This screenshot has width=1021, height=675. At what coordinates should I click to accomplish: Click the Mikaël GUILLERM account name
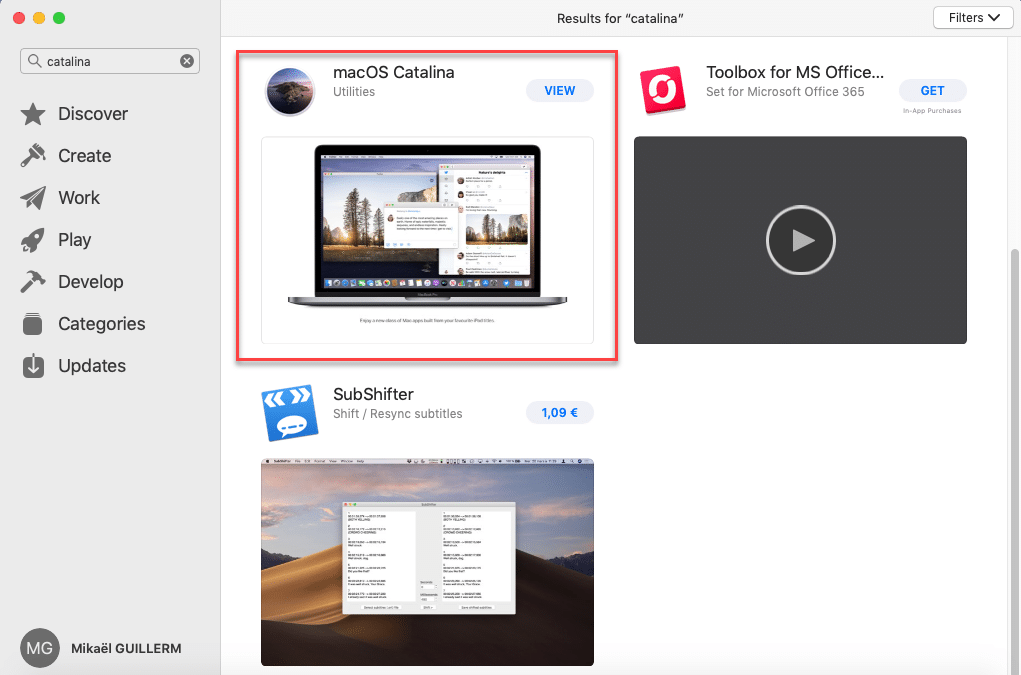coord(126,648)
